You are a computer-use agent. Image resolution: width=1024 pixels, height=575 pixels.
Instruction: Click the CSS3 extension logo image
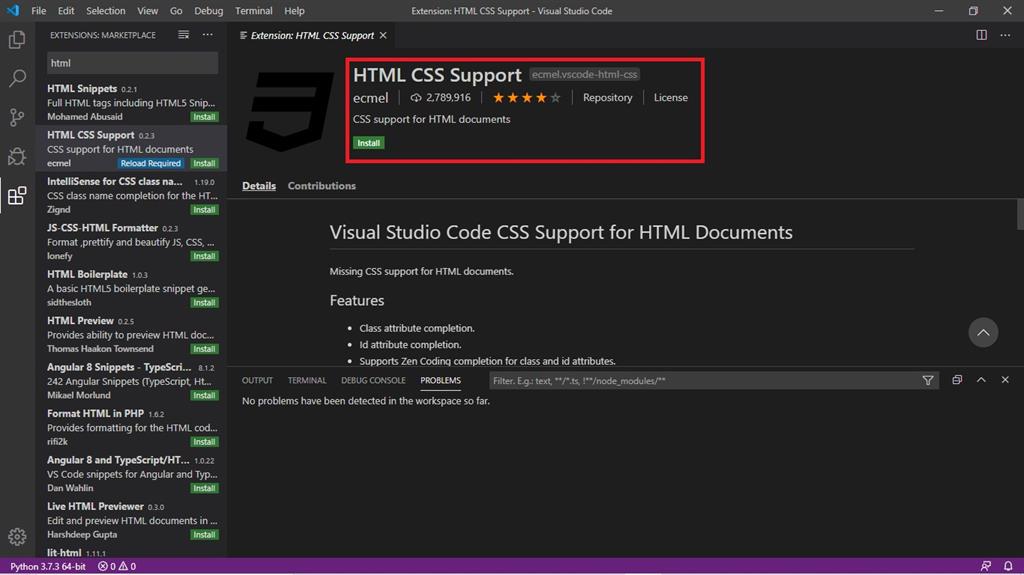[x=289, y=112]
